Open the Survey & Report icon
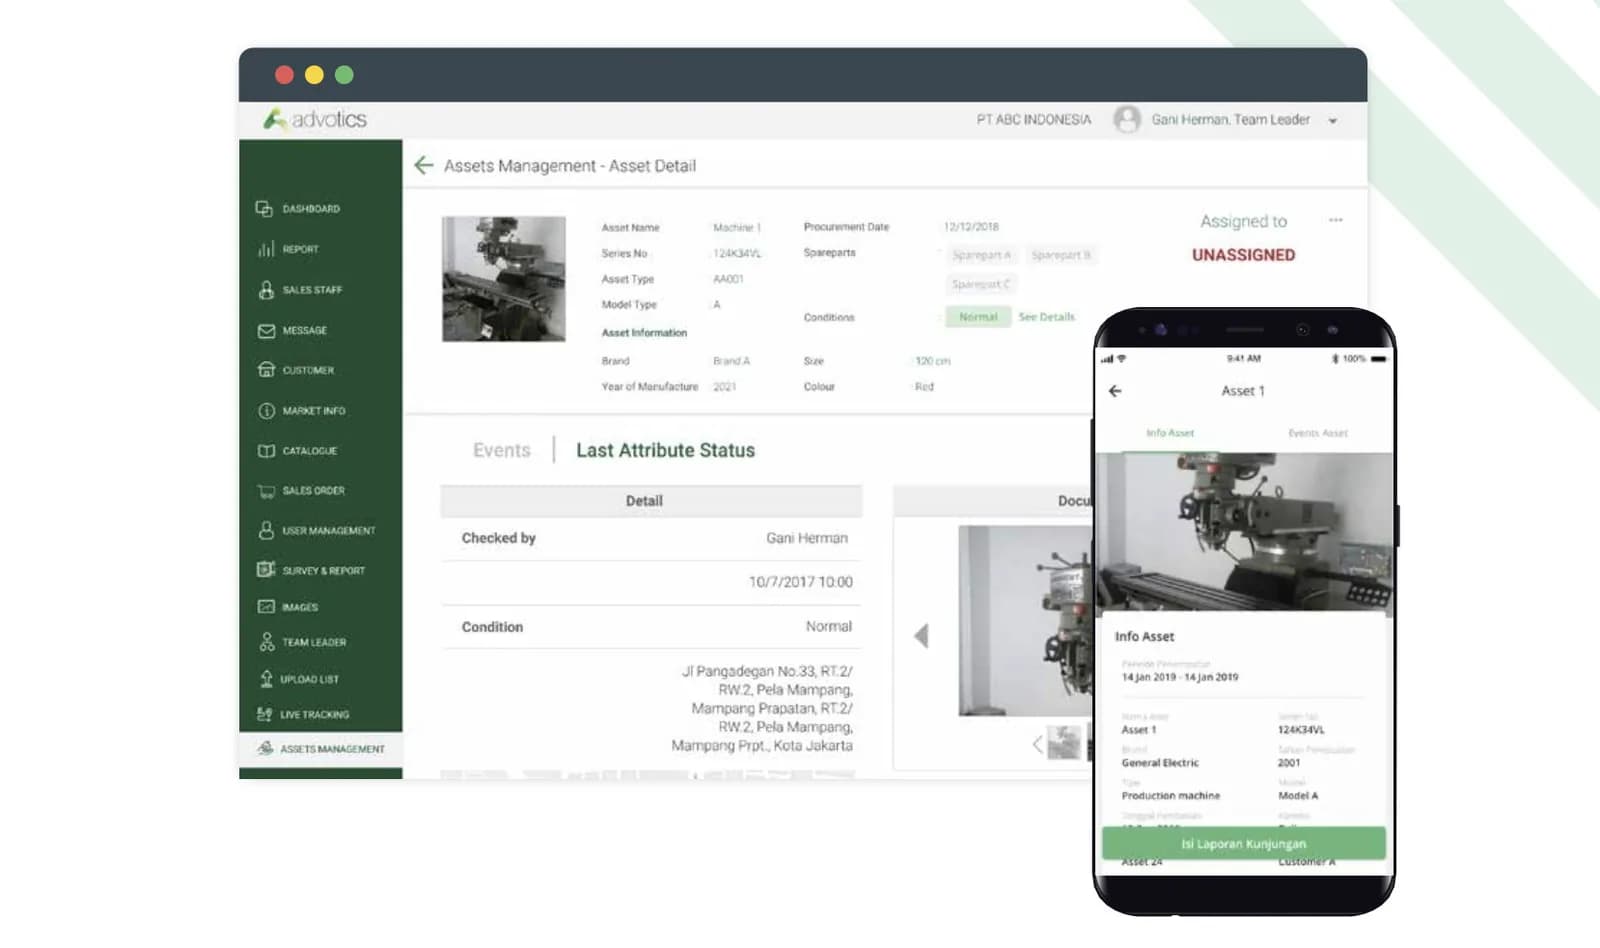This screenshot has height=948, width=1600. (x=266, y=570)
